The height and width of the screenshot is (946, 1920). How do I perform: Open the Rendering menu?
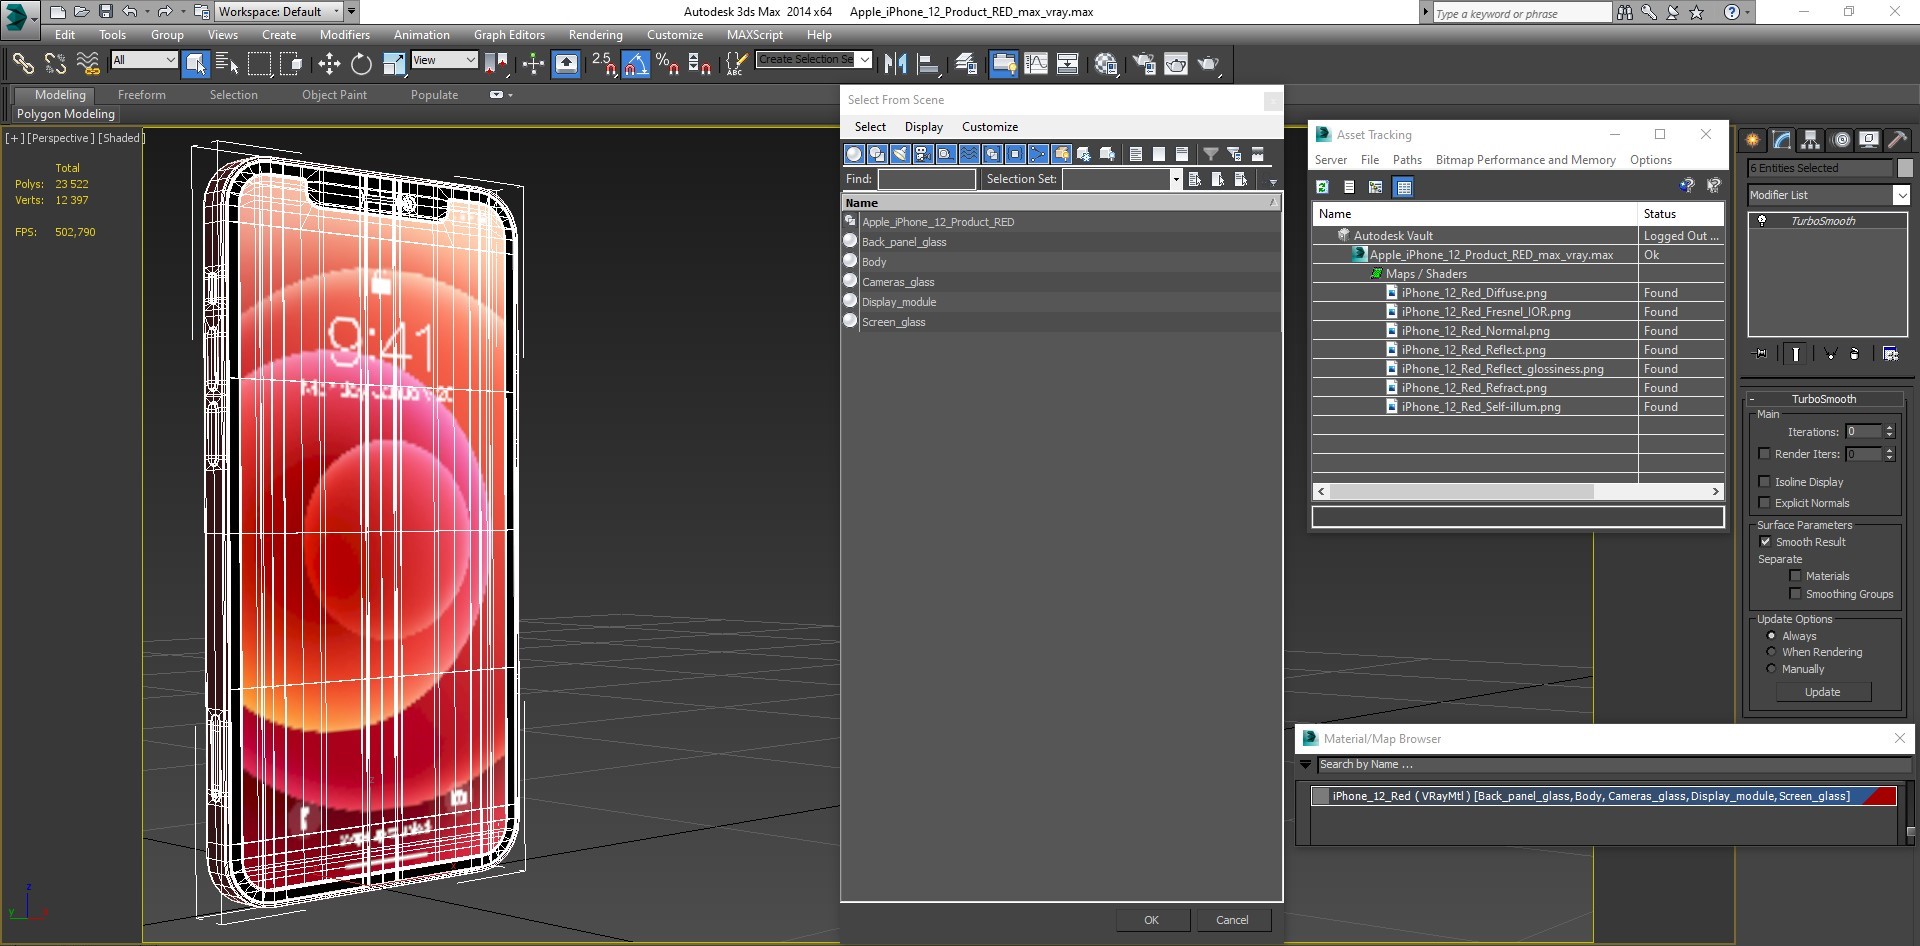(x=595, y=35)
